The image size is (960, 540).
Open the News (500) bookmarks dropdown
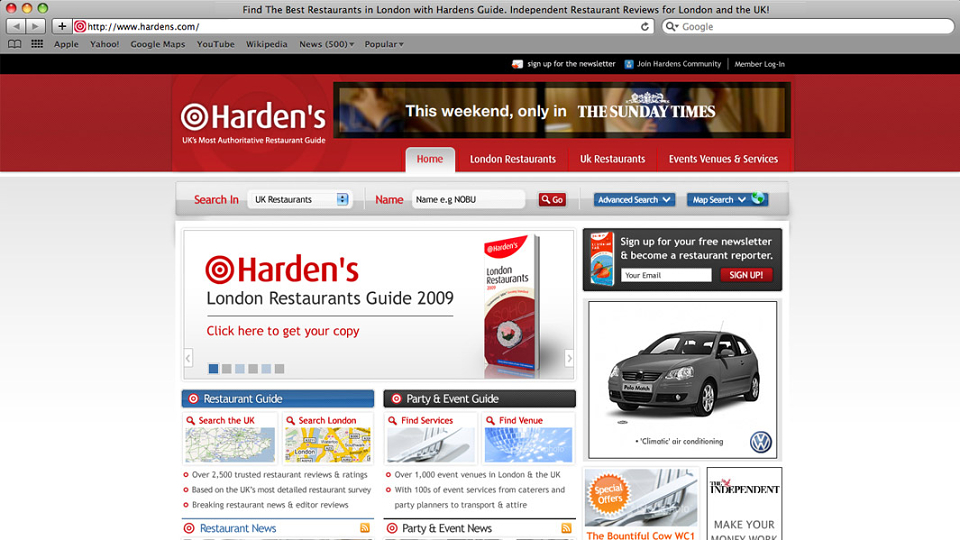(x=326, y=44)
